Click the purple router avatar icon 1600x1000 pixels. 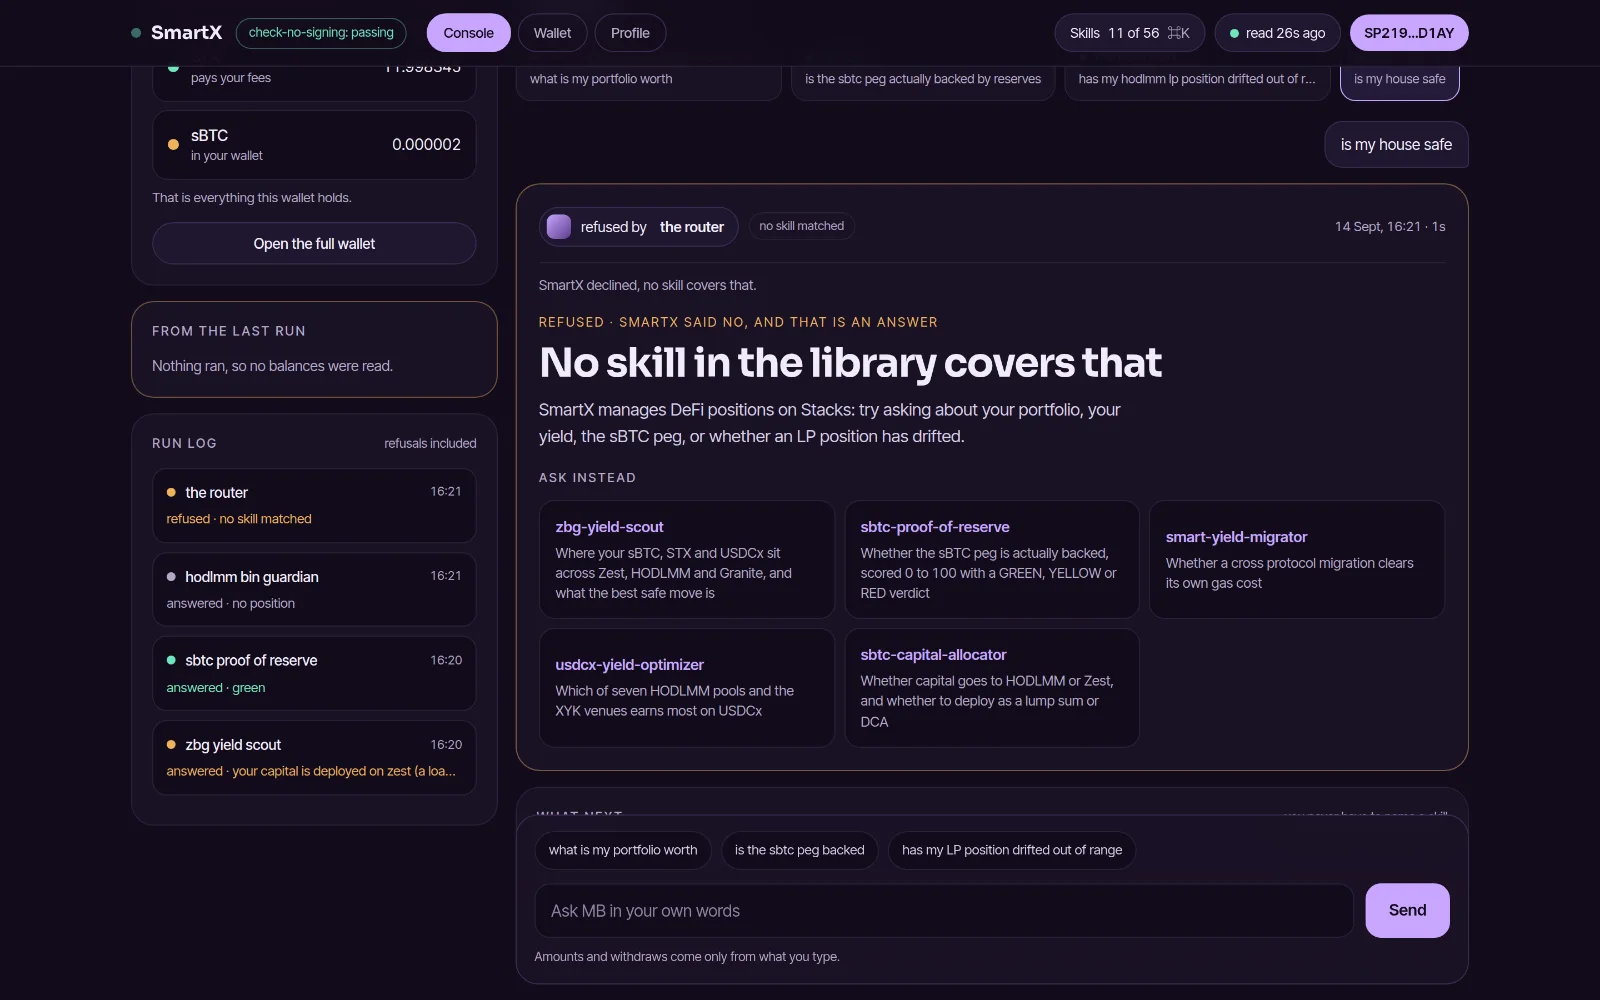click(559, 227)
